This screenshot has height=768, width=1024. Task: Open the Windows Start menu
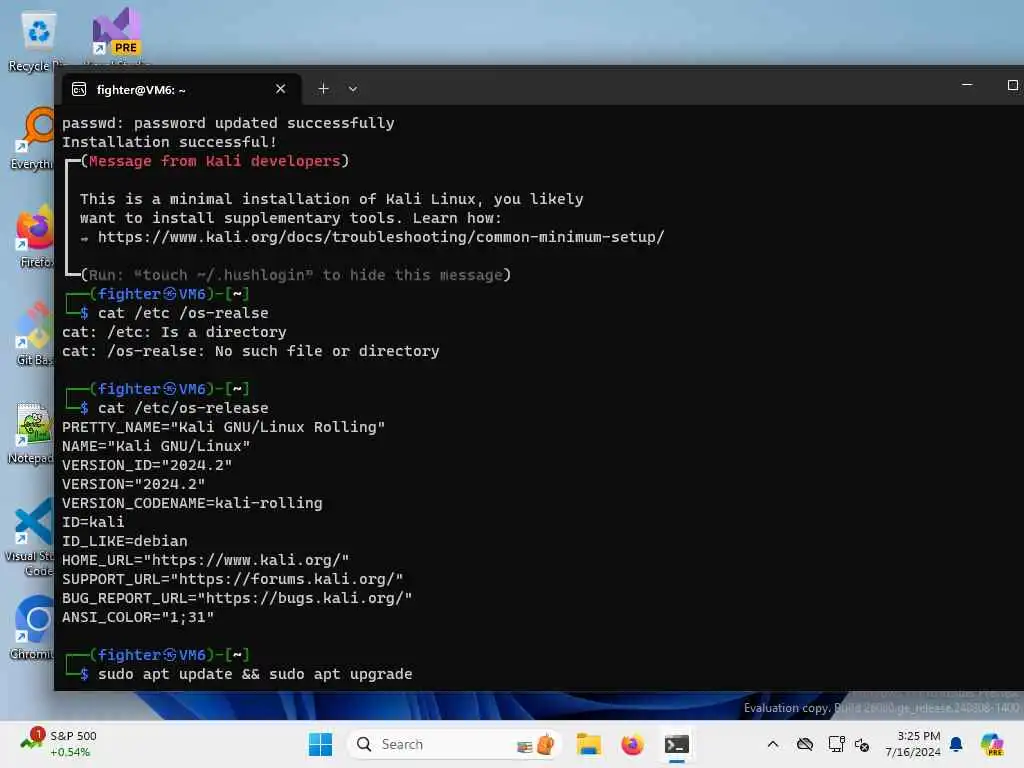pyautogui.click(x=320, y=744)
